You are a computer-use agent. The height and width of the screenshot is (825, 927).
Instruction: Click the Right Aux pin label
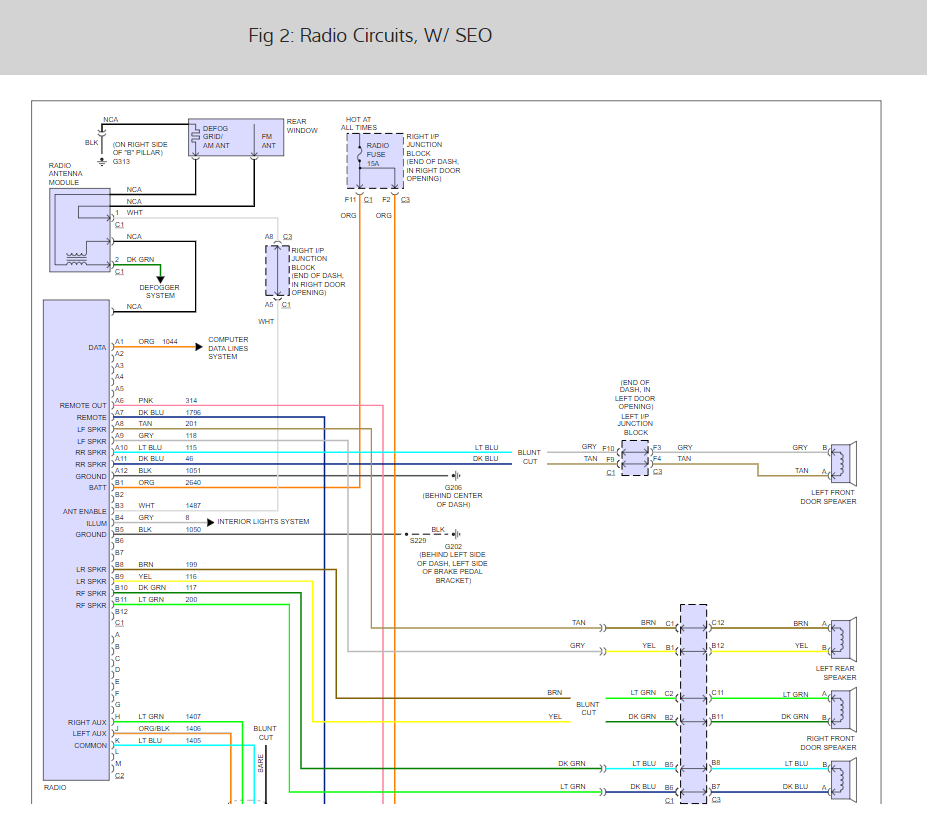(x=86, y=722)
